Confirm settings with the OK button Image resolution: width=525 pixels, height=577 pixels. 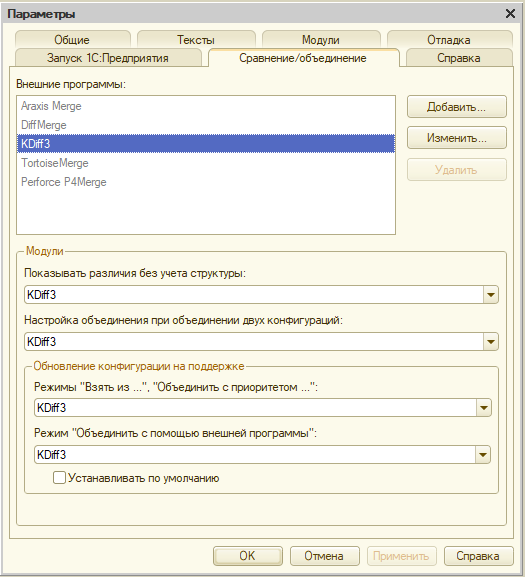point(248,556)
